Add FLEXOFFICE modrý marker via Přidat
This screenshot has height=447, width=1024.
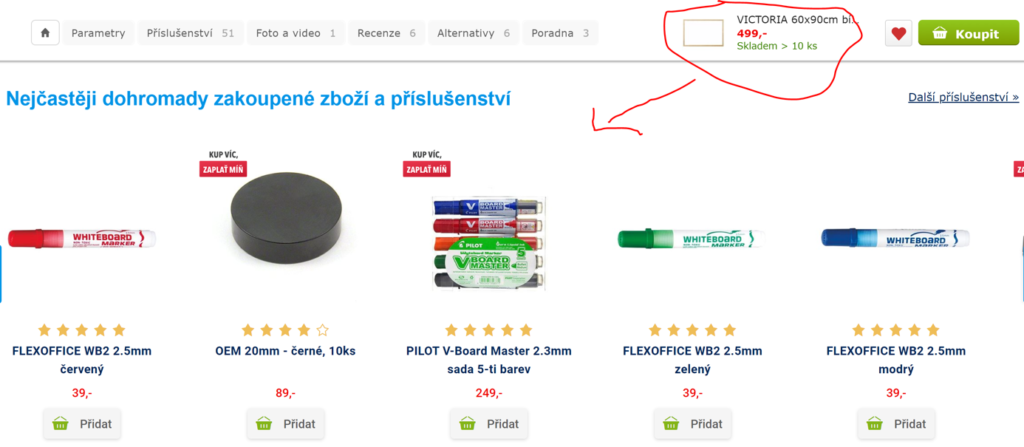pos(896,423)
